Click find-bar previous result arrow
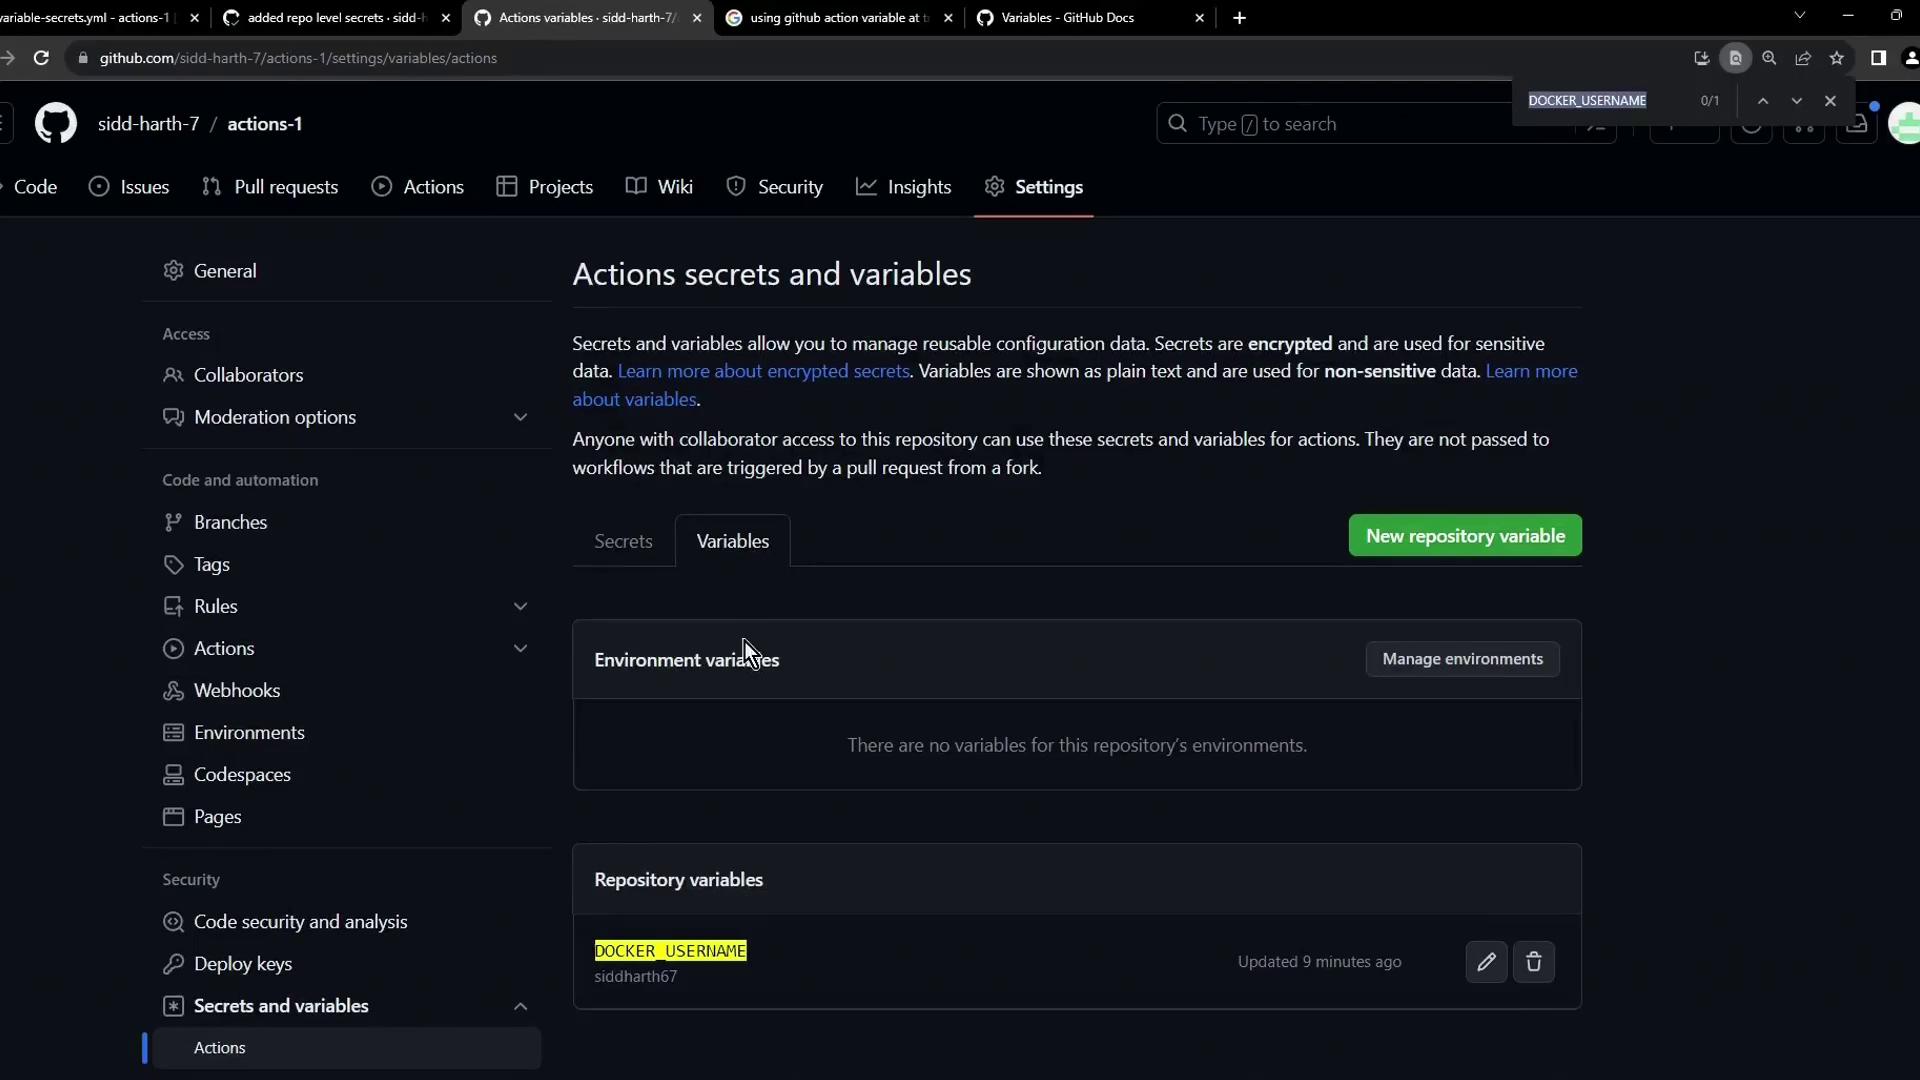 (1763, 101)
